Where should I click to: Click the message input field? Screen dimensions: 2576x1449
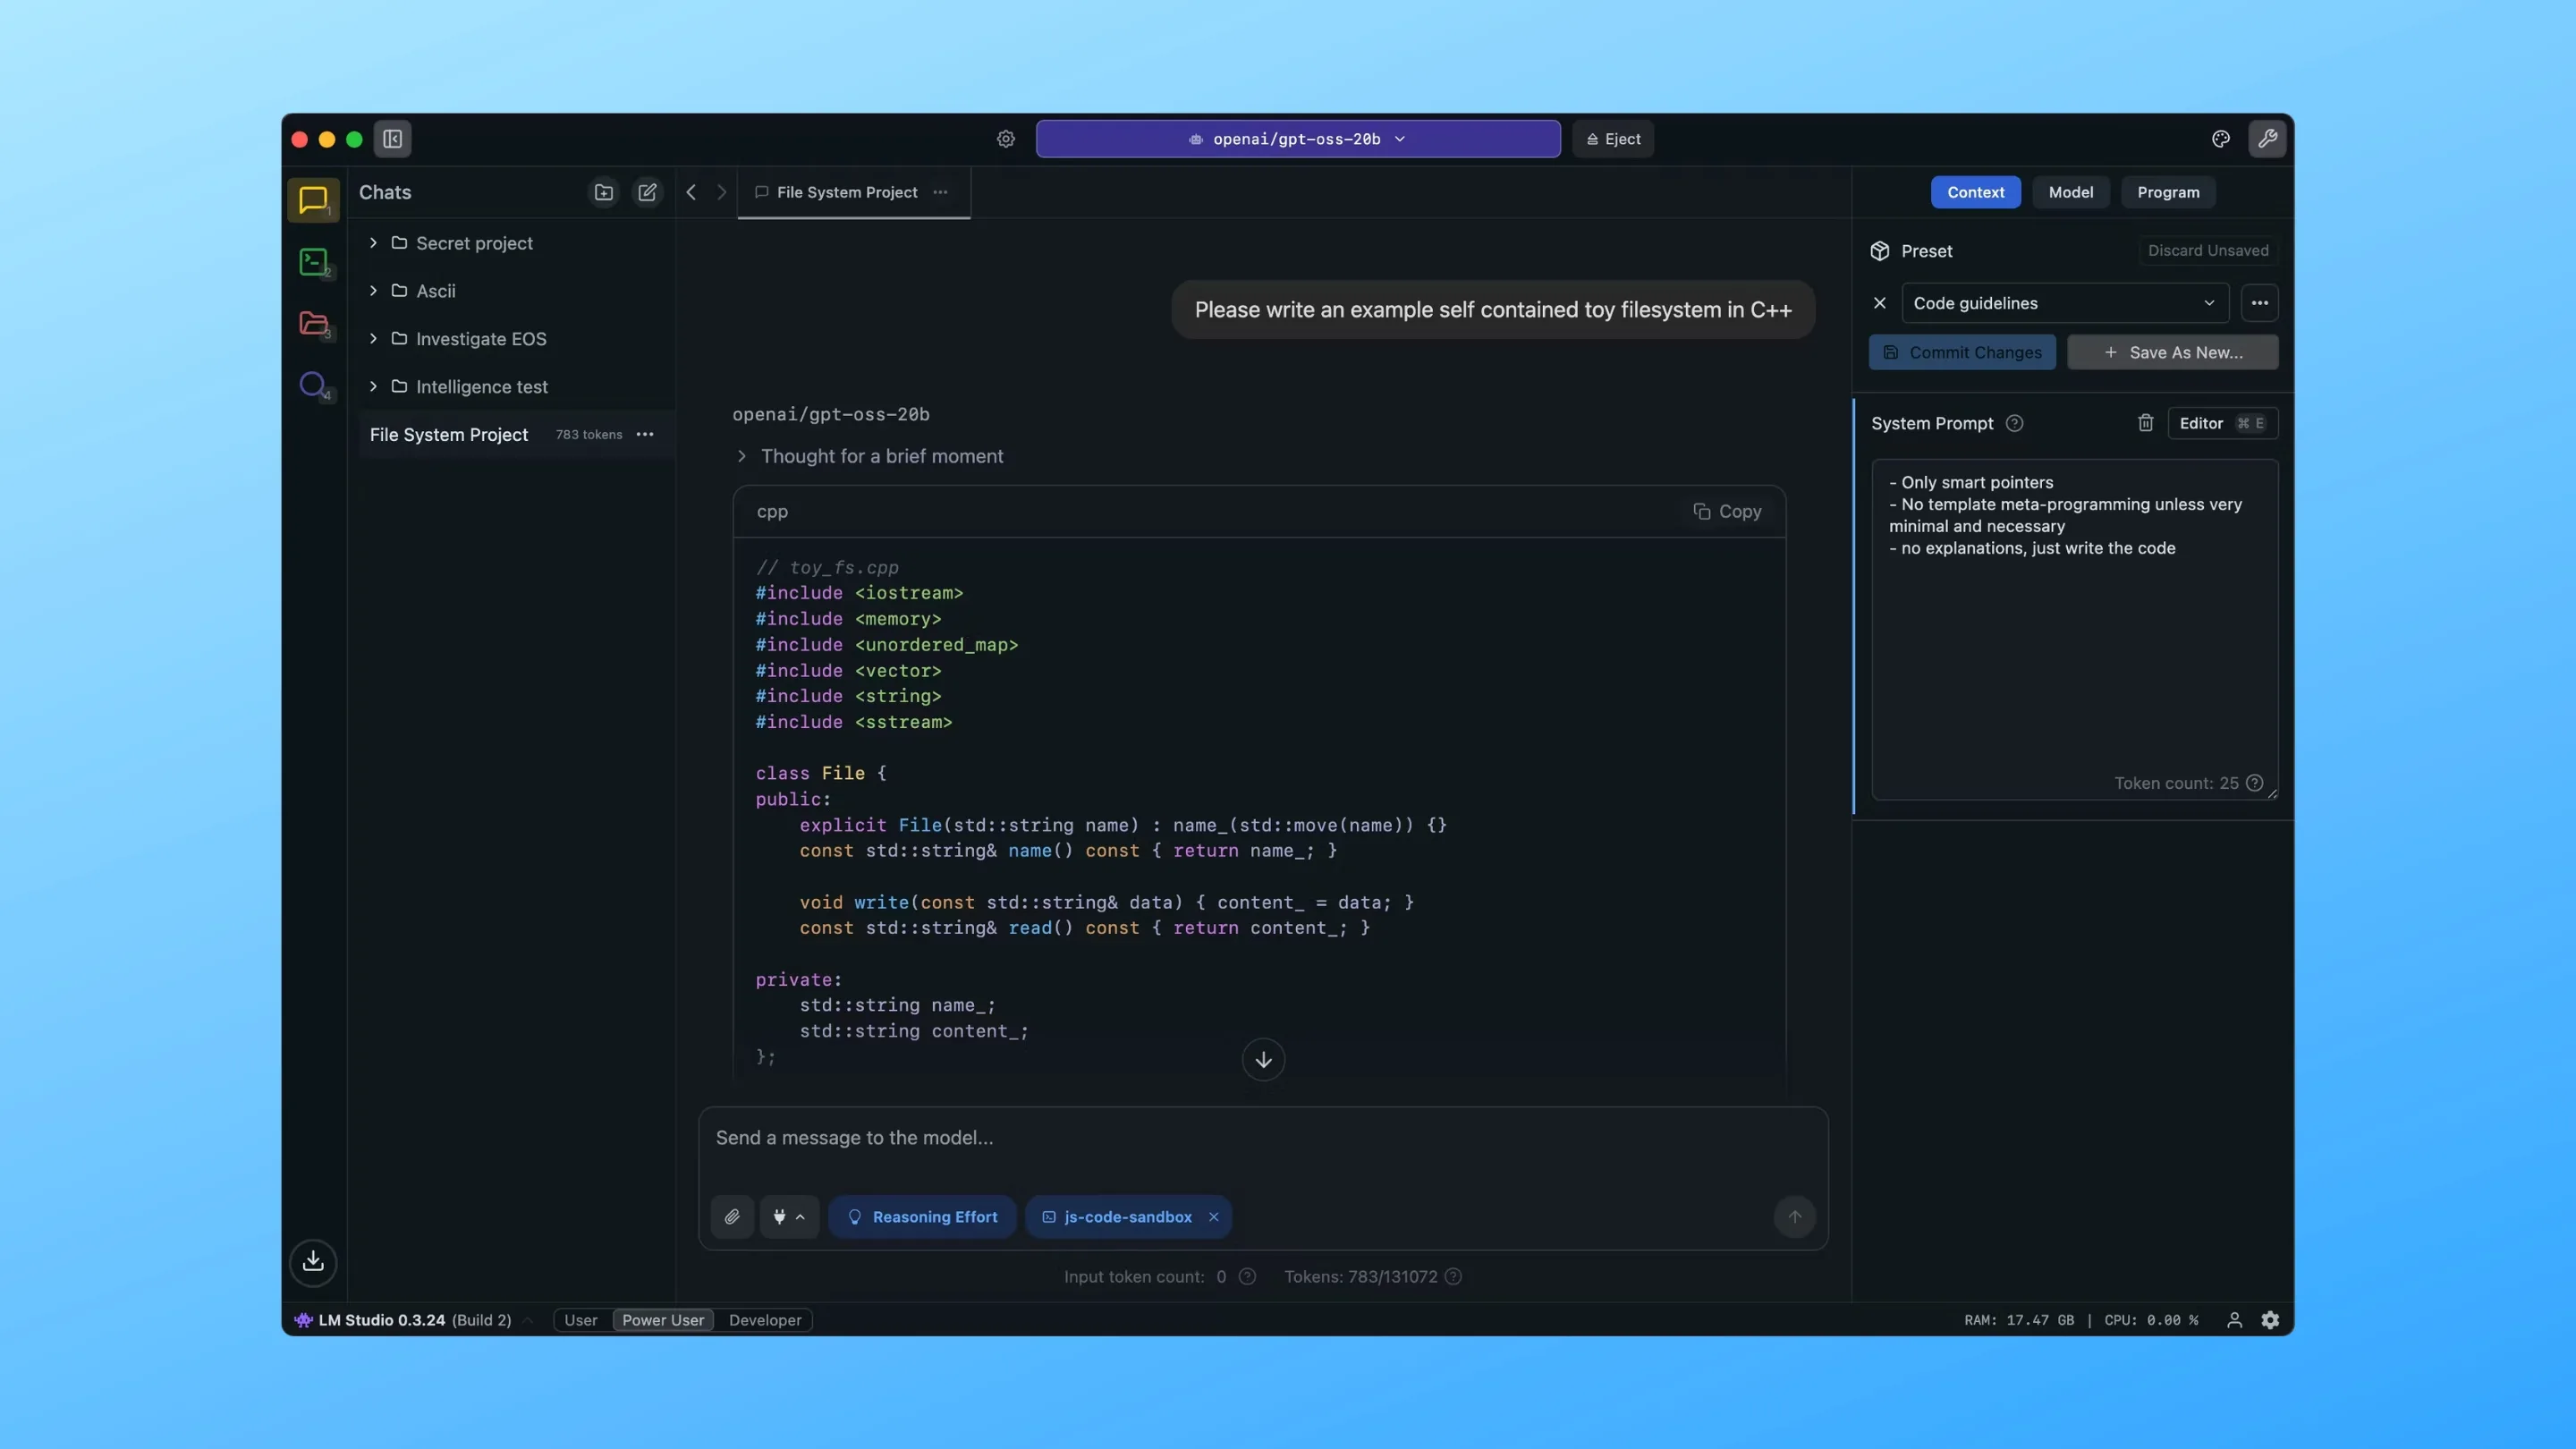pos(1263,1138)
